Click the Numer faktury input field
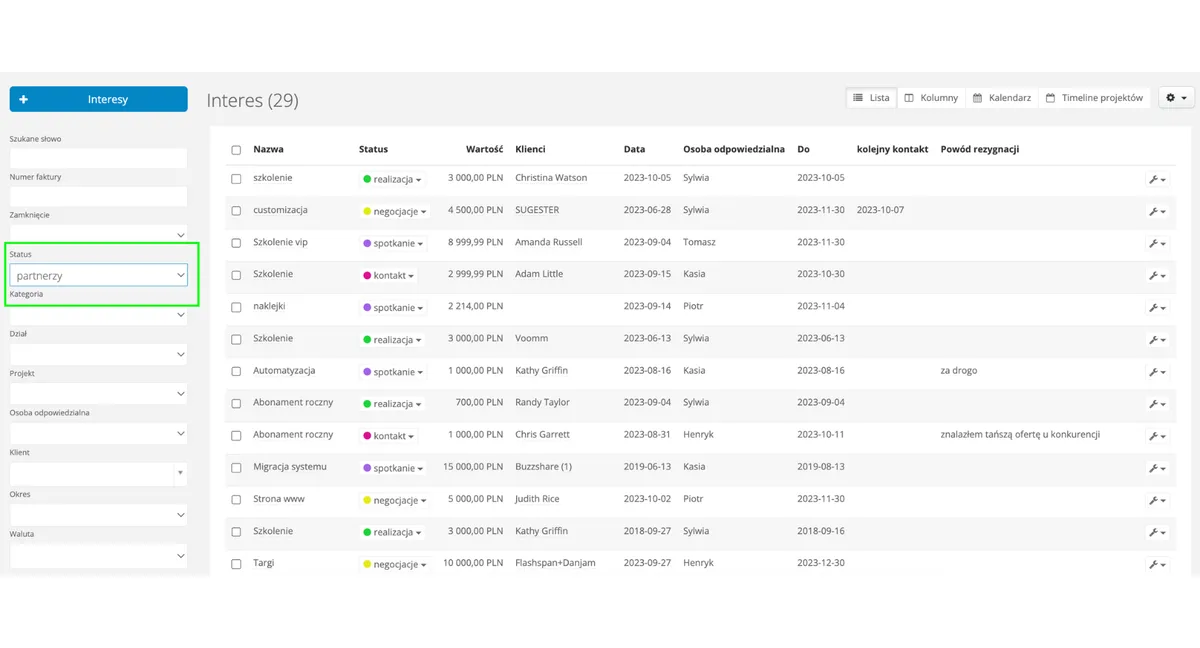Screen dimensions: 1200x648 tap(99, 196)
